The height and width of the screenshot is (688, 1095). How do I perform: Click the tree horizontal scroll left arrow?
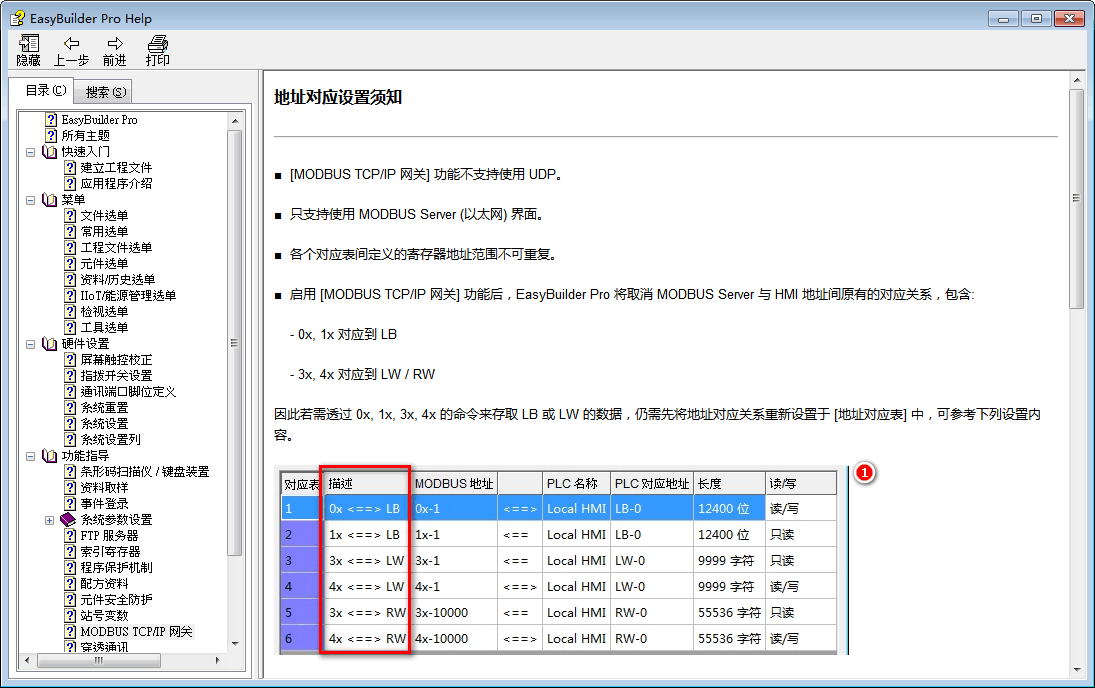pyautogui.click(x=27, y=660)
